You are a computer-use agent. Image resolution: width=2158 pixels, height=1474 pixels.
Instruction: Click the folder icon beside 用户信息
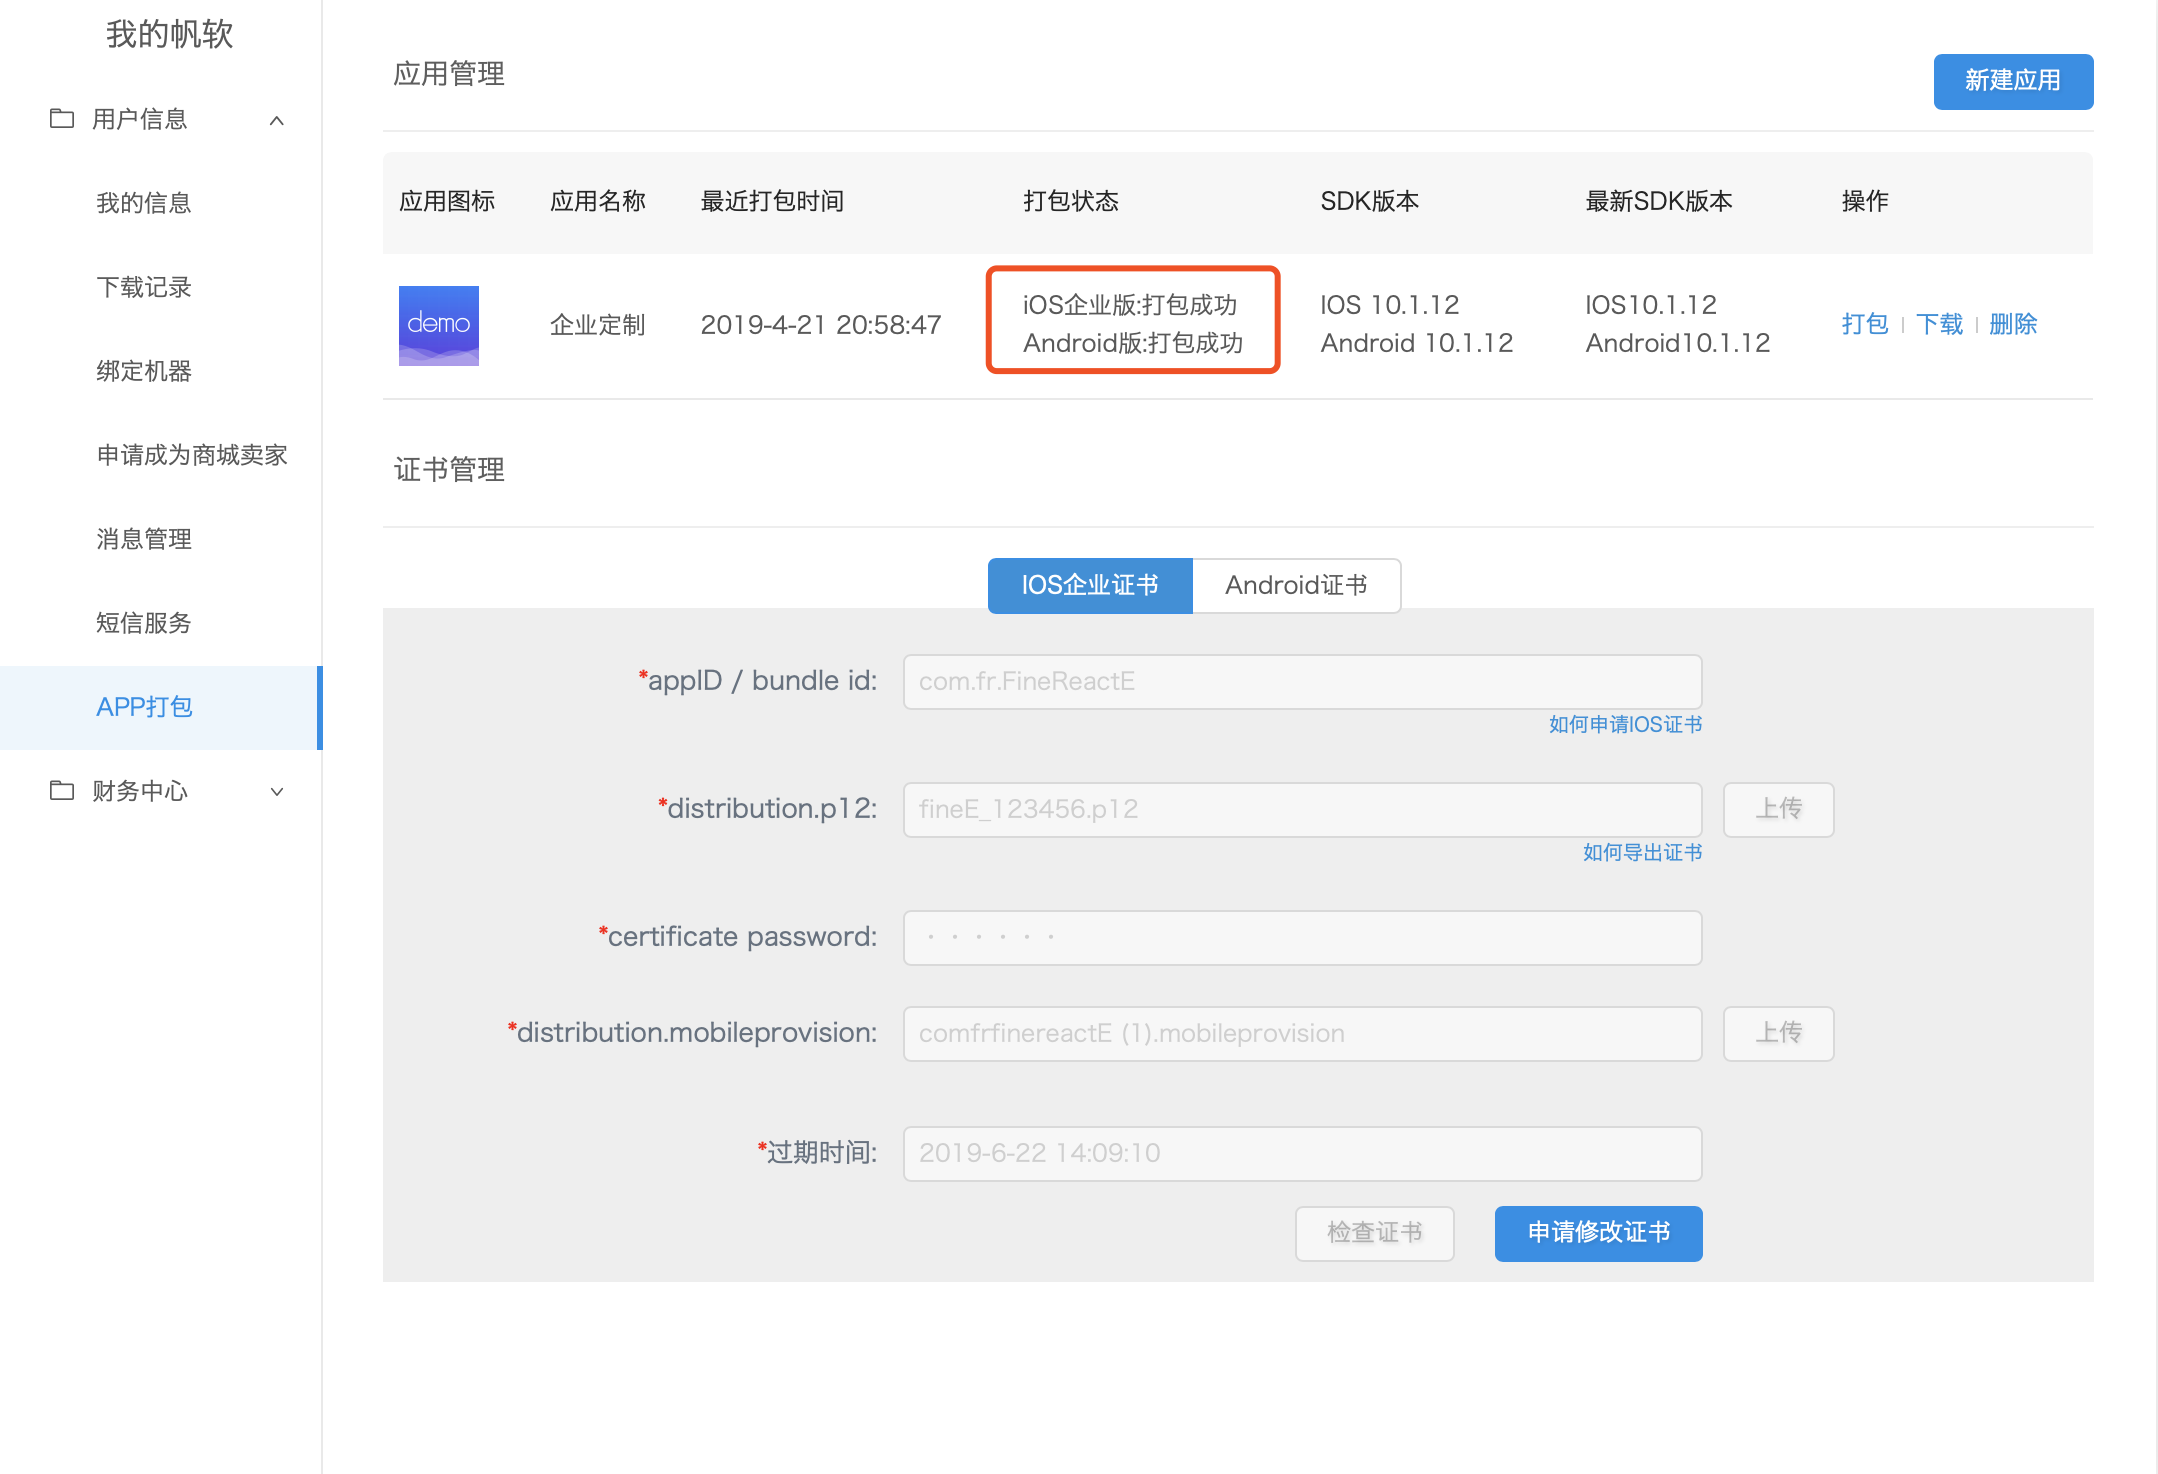click(62, 119)
